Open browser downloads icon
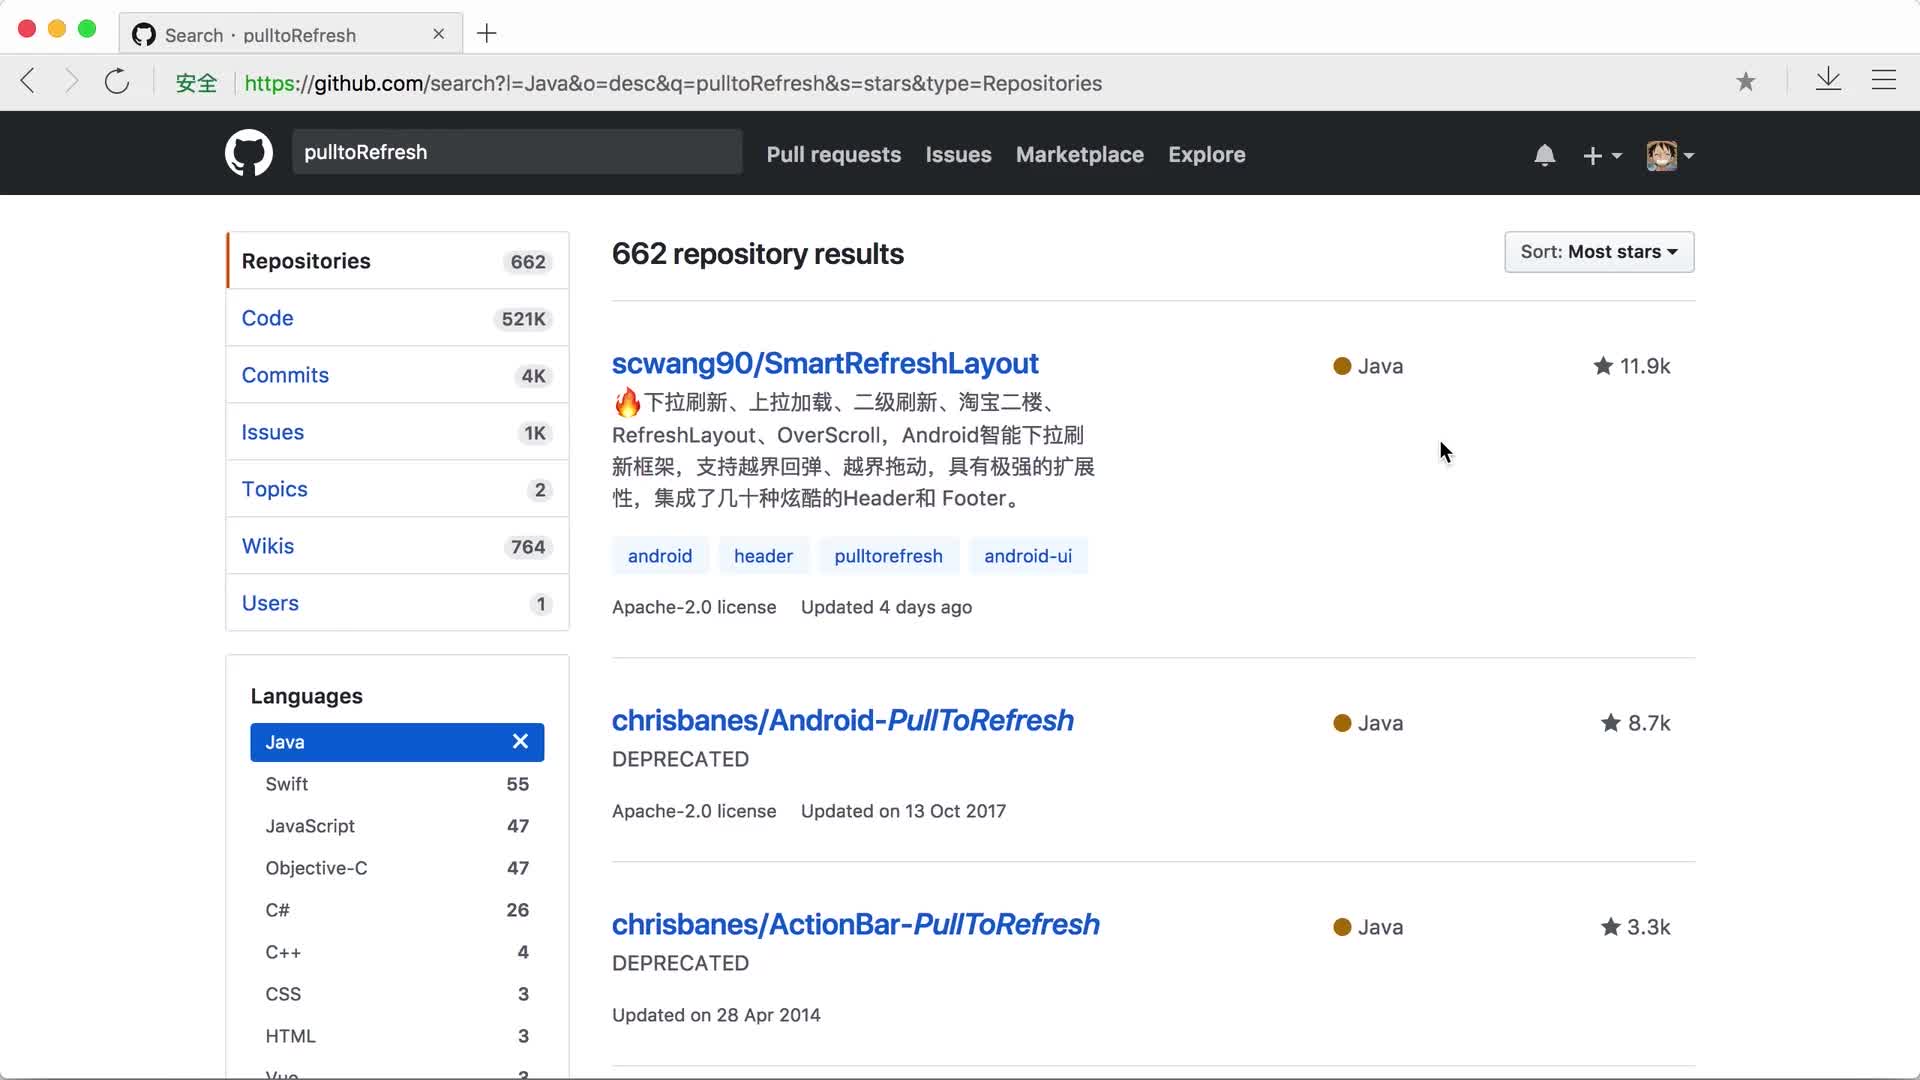The image size is (1920, 1080). (1828, 80)
